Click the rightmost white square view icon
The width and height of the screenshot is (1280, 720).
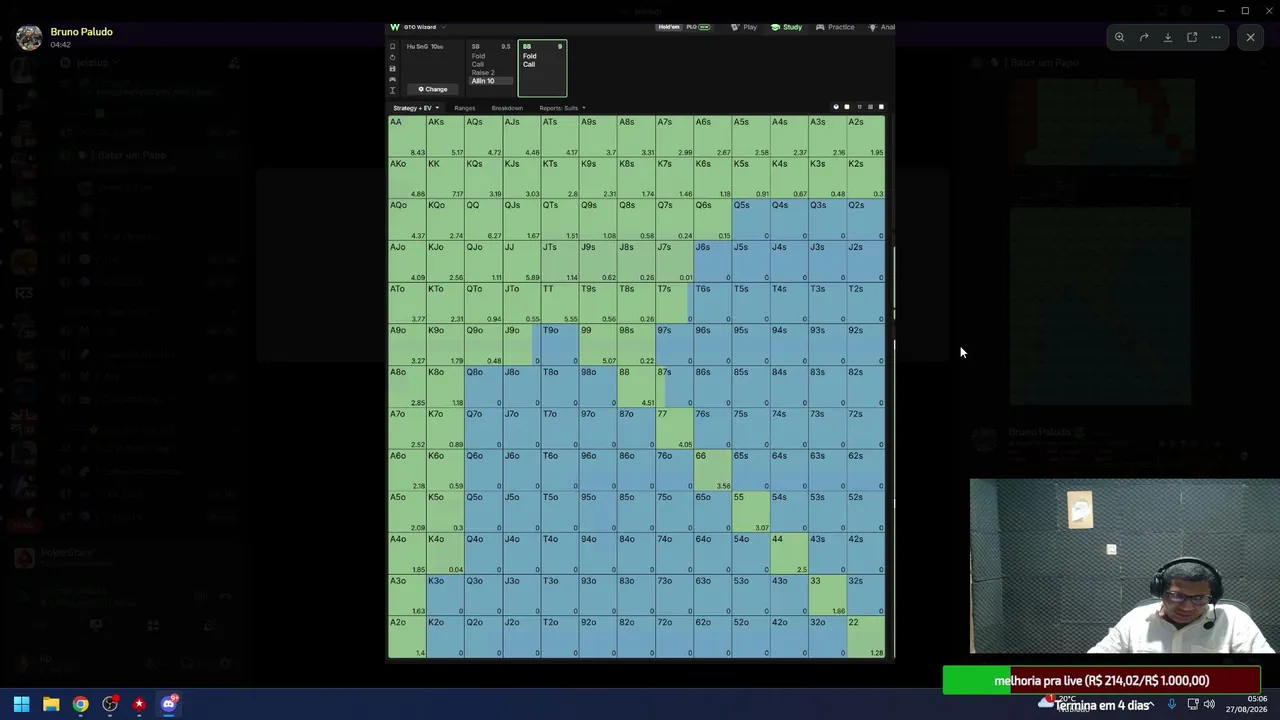881,107
